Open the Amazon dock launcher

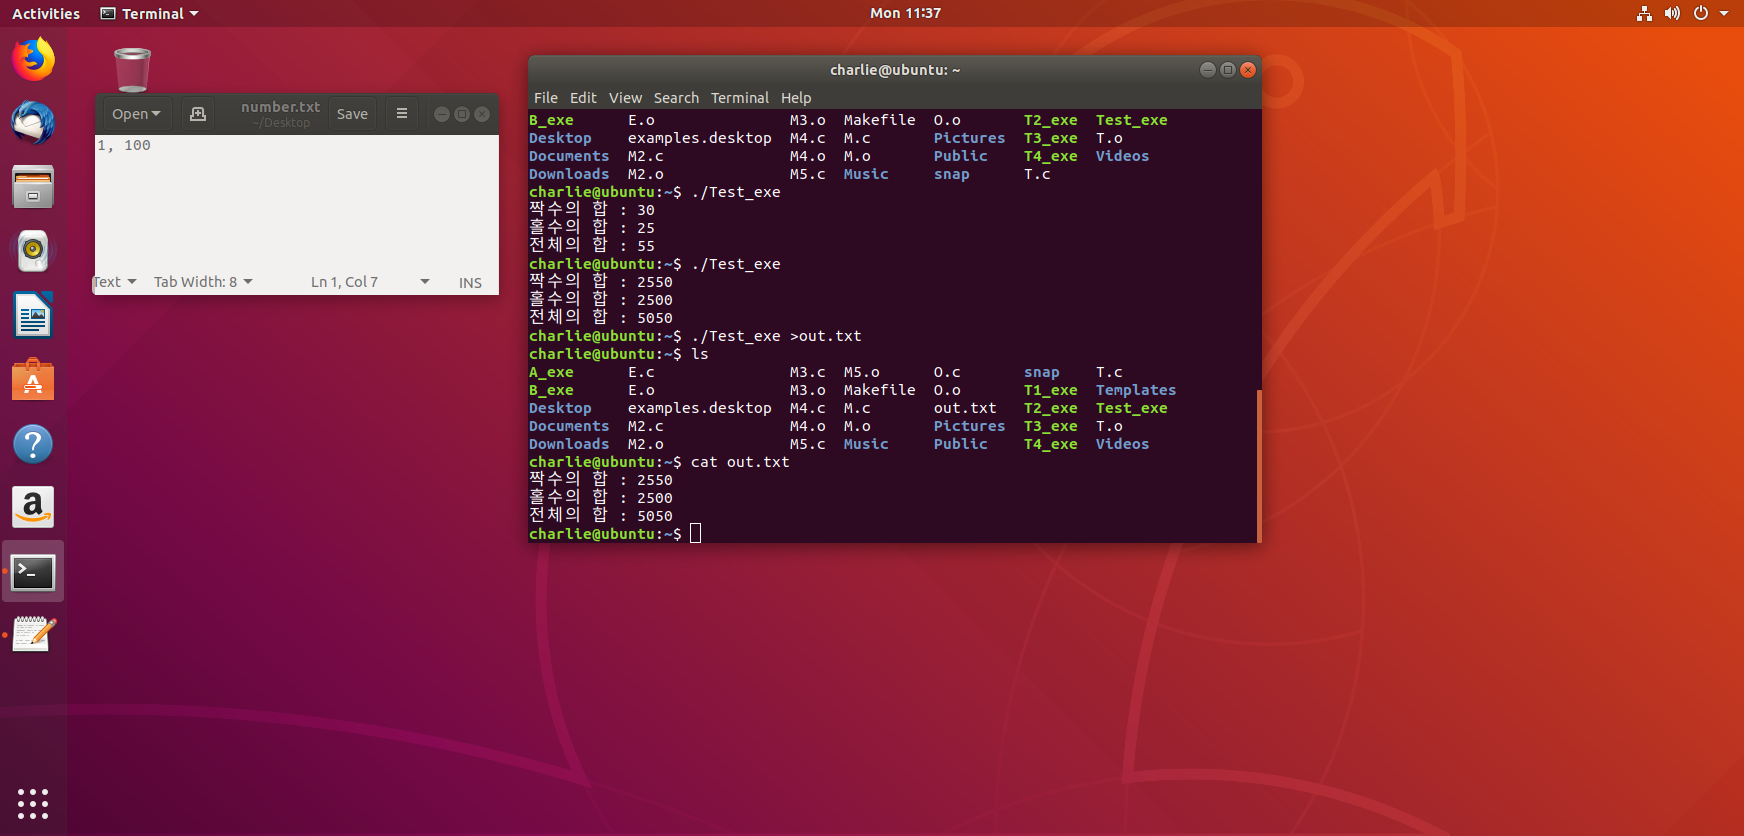tap(33, 508)
